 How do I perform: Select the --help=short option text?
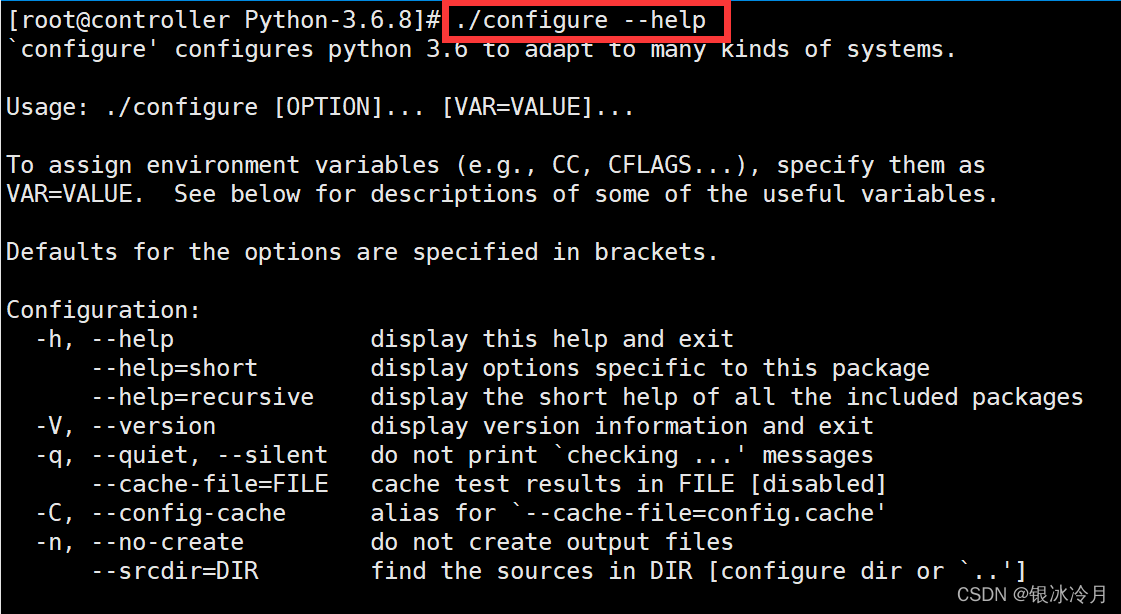pos(174,368)
